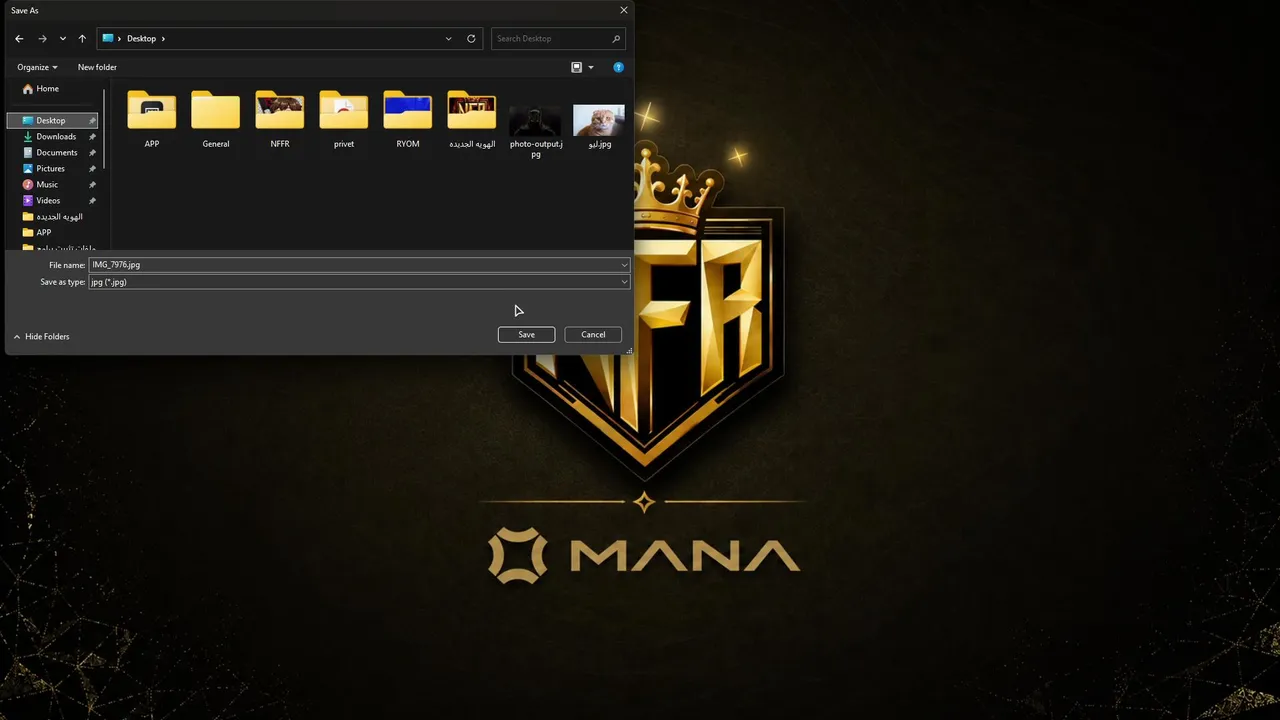Click the Desktop breadcrumb in address bar
Screen dimensions: 1280x720
point(141,39)
